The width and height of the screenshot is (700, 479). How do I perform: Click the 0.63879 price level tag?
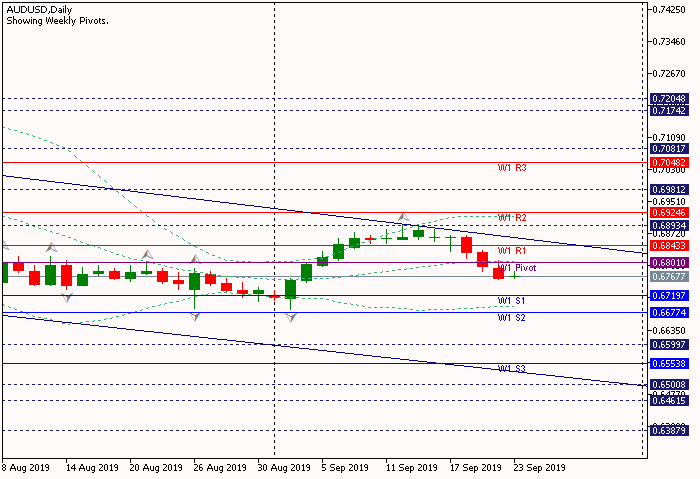668,430
